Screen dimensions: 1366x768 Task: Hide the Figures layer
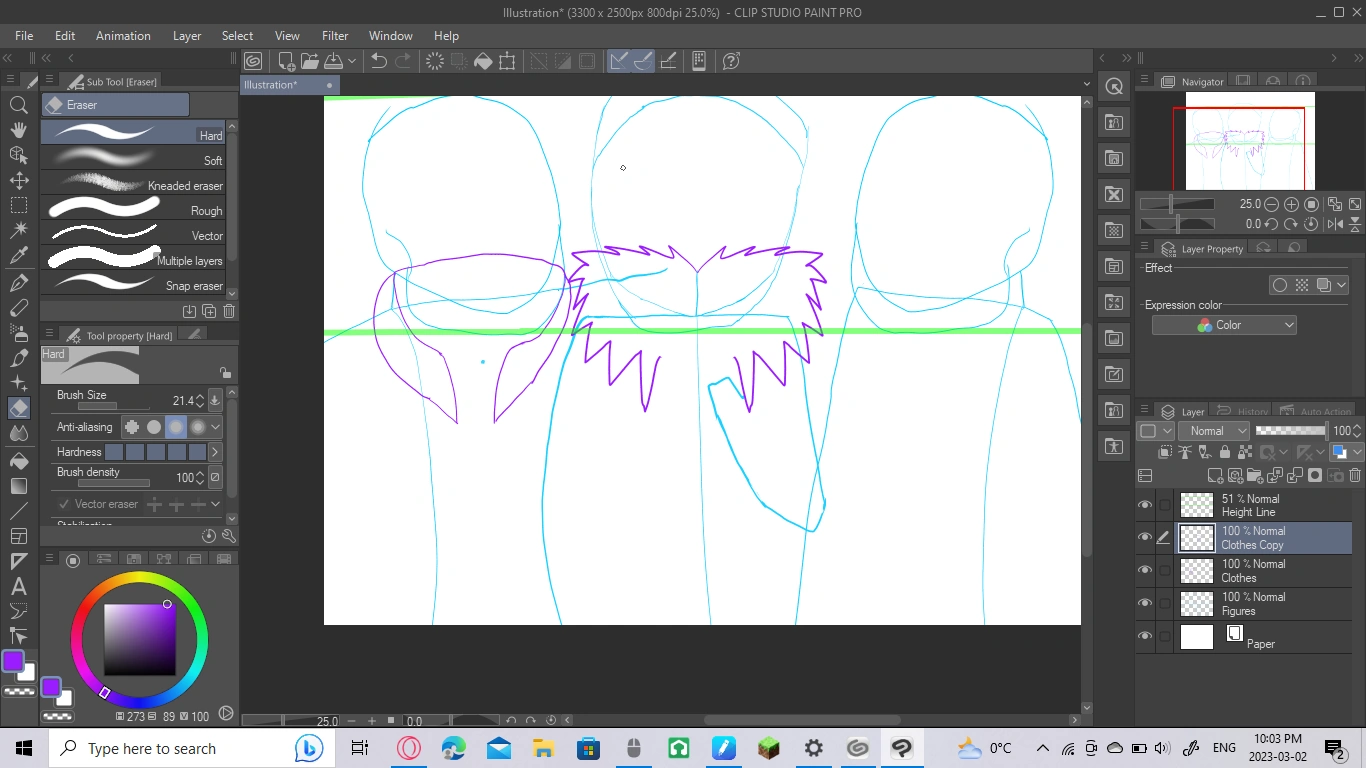point(1144,603)
